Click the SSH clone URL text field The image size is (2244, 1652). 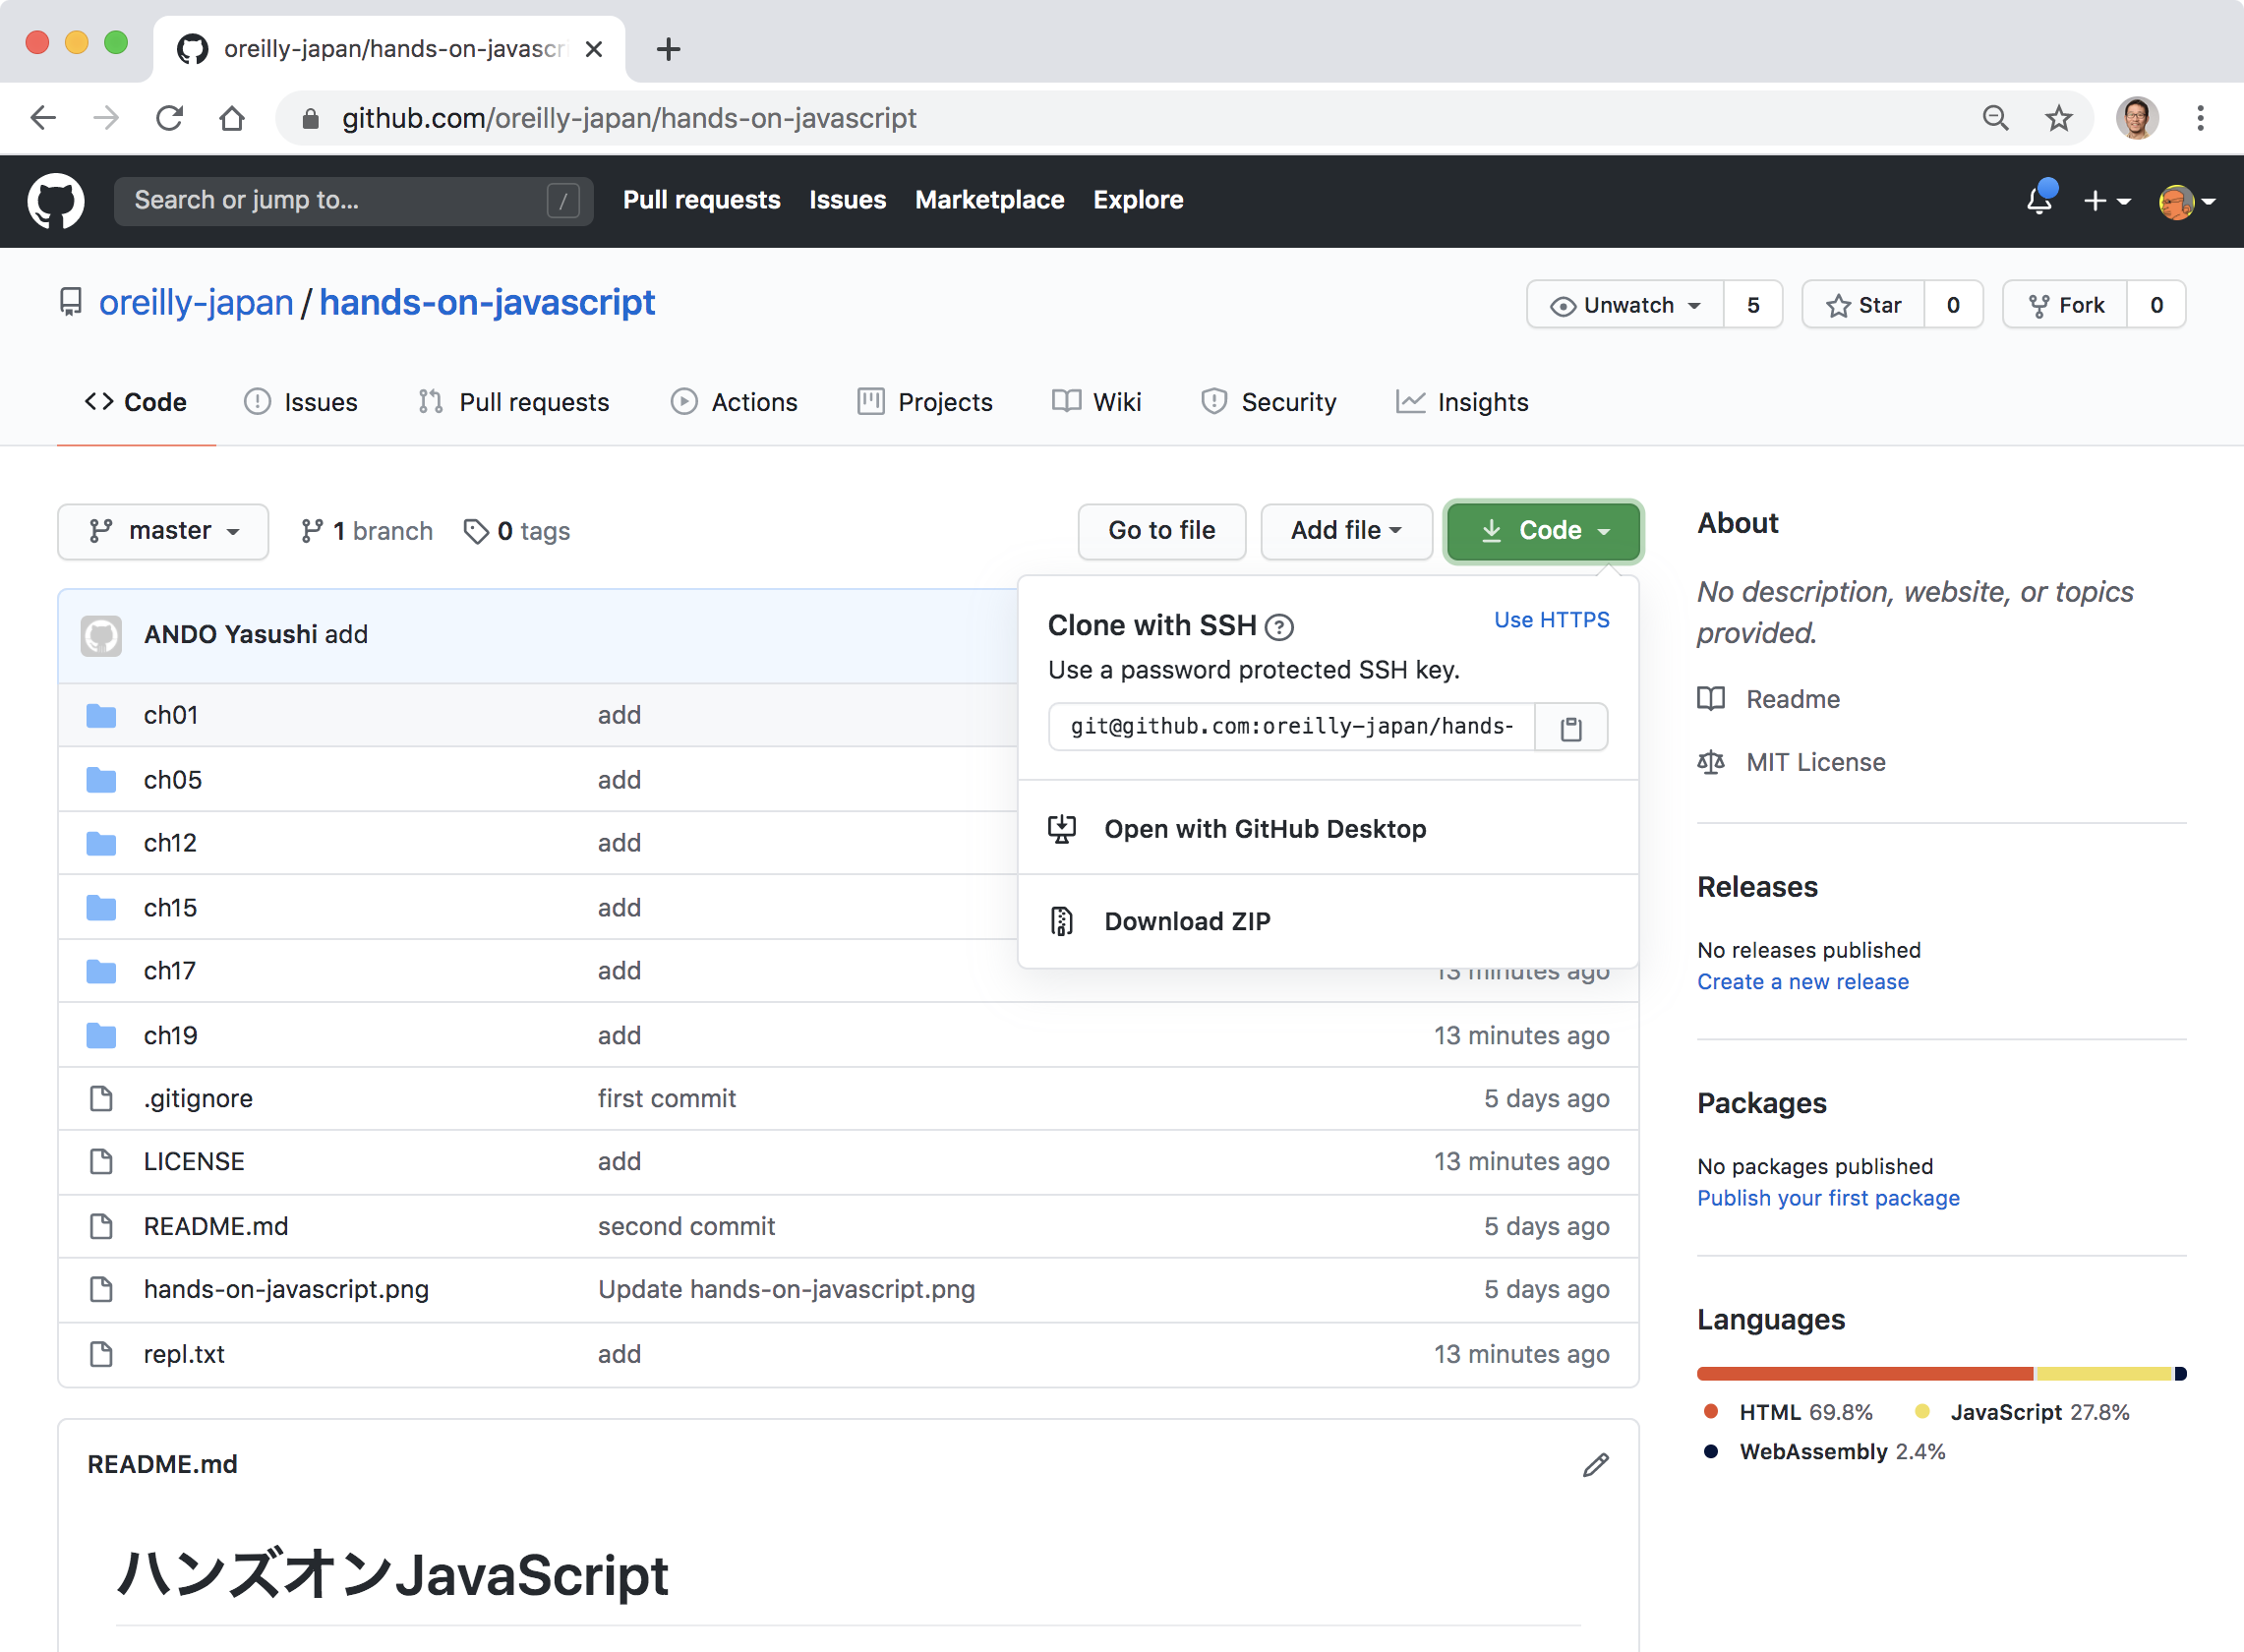click(1291, 727)
